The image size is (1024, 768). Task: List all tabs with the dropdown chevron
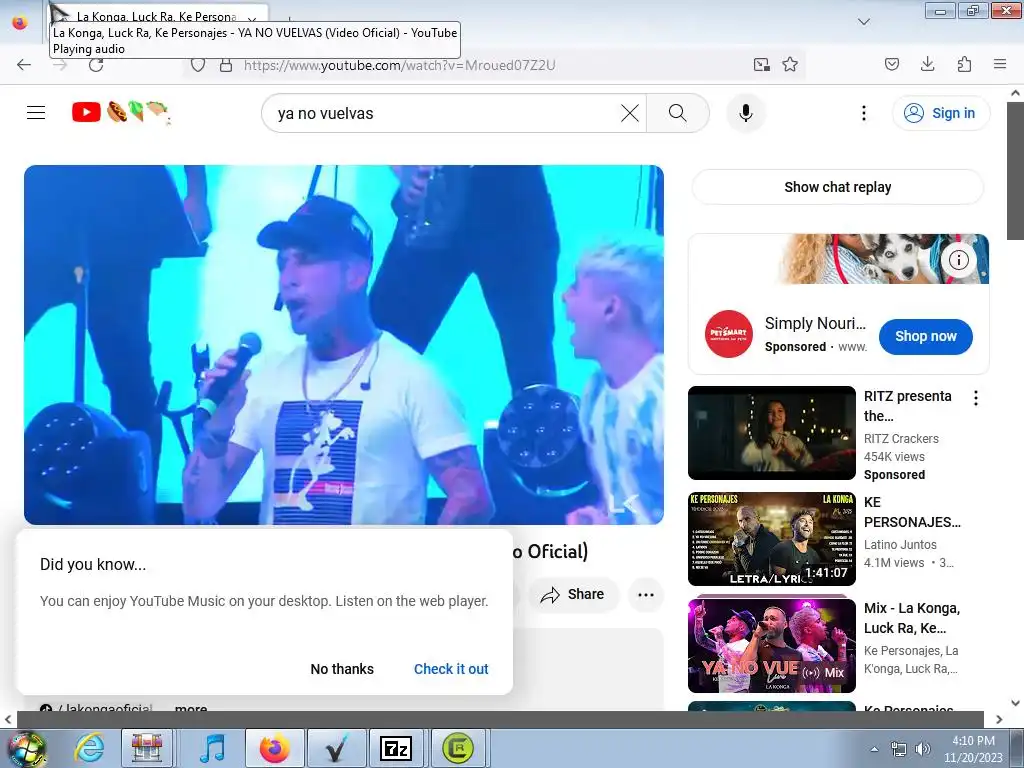863,22
